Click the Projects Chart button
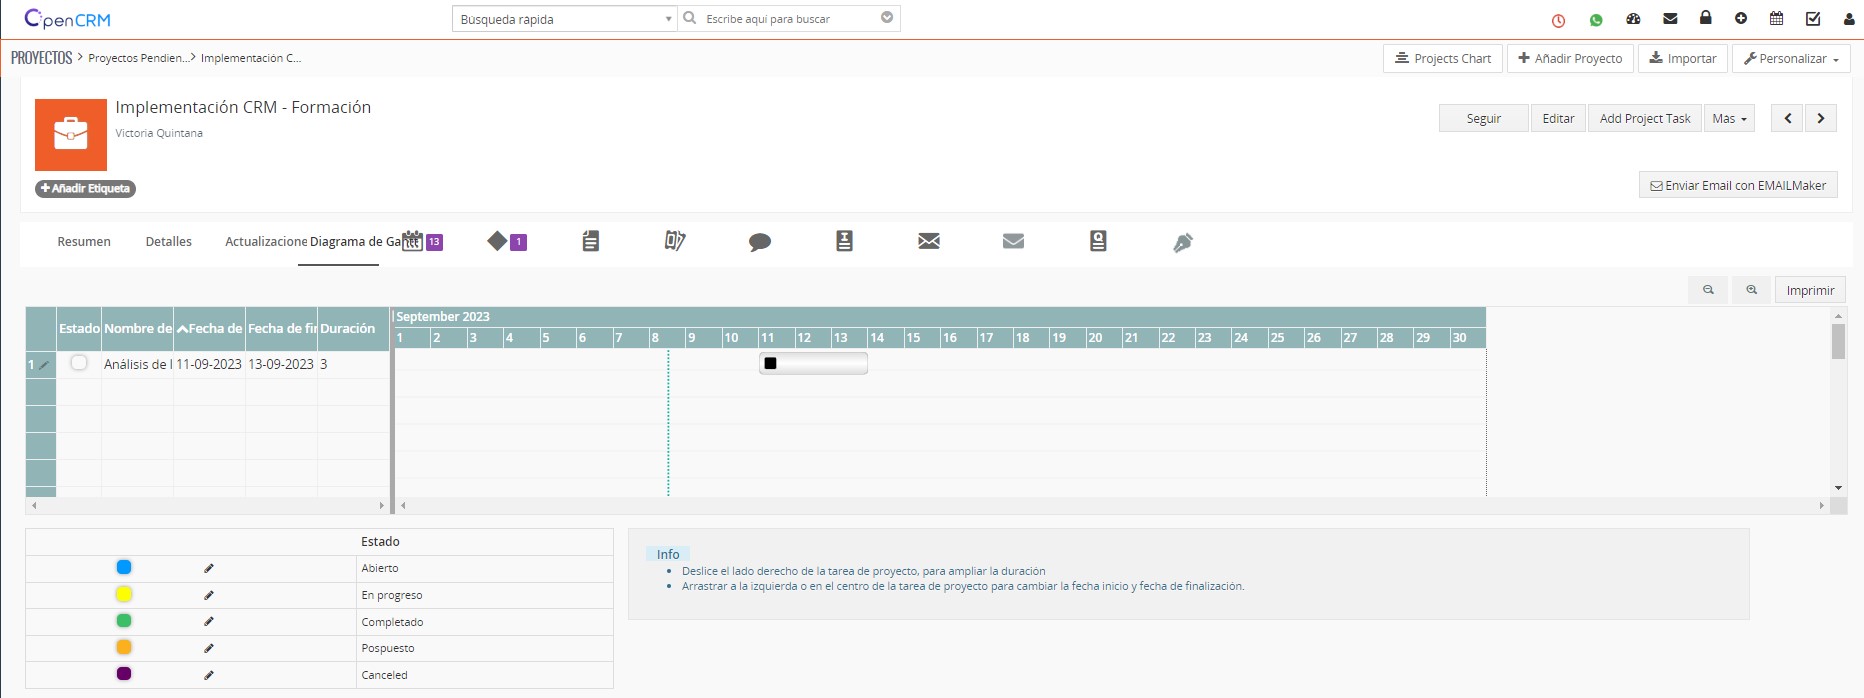This screenshot has height=698, width=1864. click(x=1443, y=58)
